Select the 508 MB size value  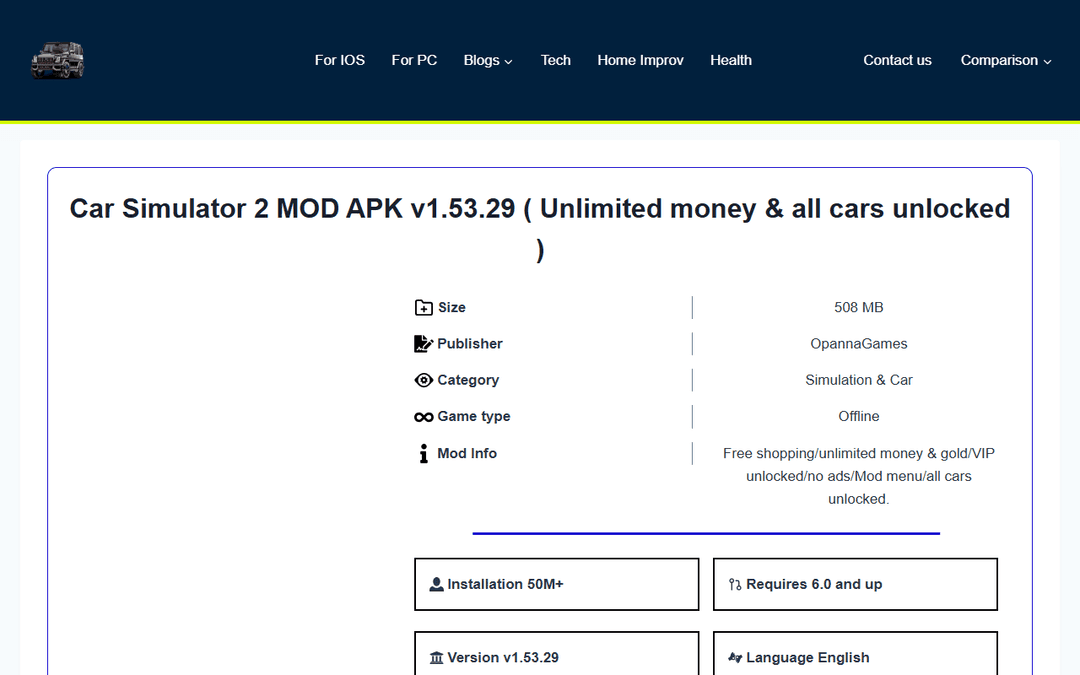point(858,307)
